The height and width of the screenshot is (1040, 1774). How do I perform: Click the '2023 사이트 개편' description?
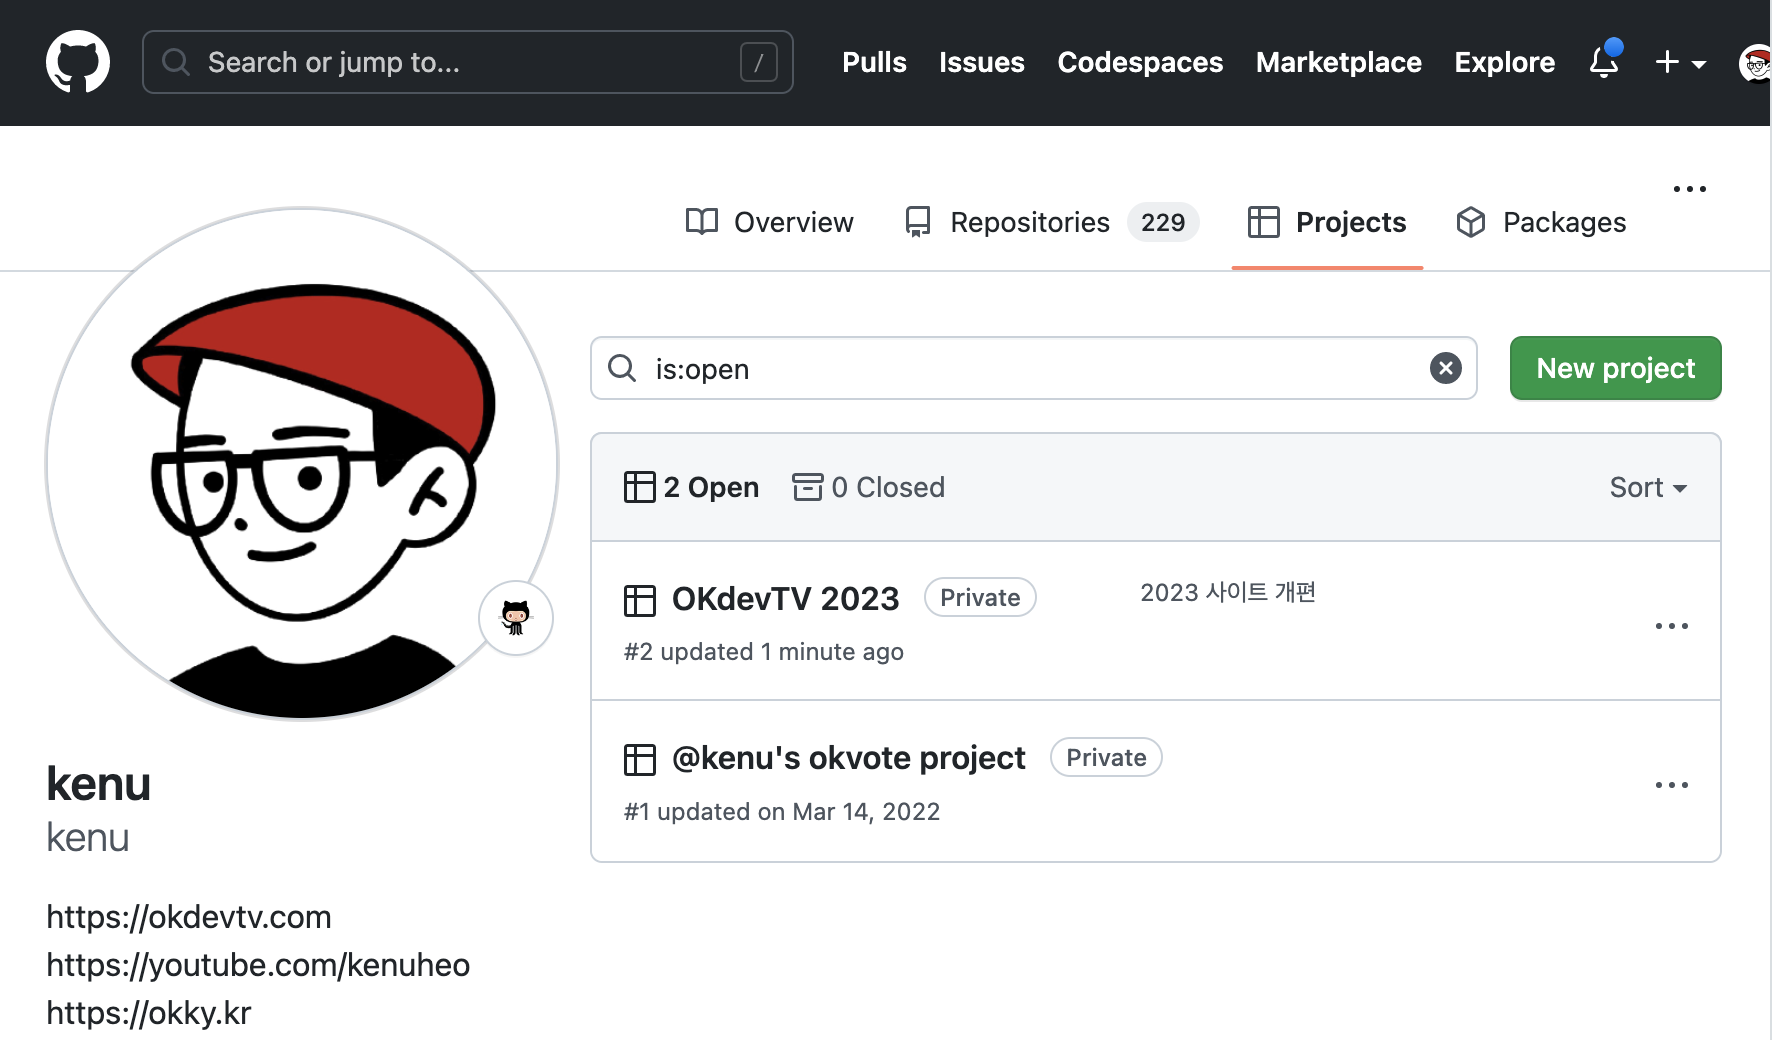(1228, 593)
